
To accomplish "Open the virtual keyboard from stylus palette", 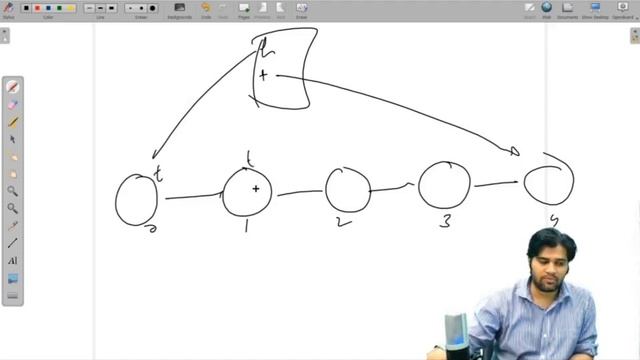I will coord(13,296).
